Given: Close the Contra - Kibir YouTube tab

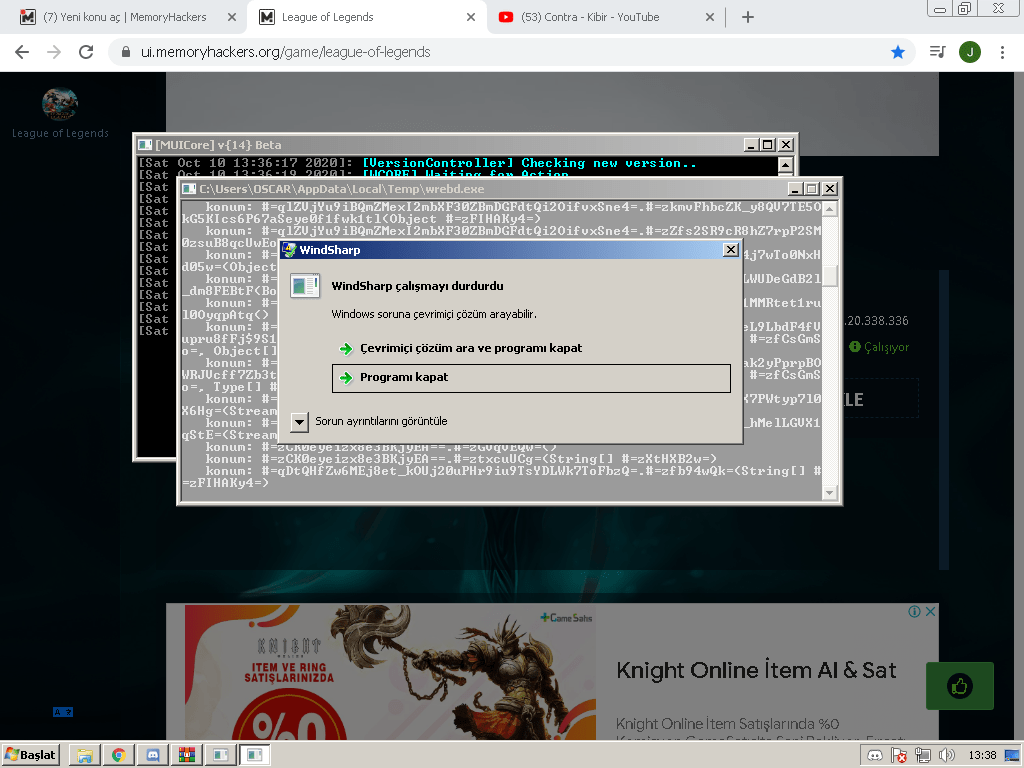Looking at the screenshot, I should (710, 18).
